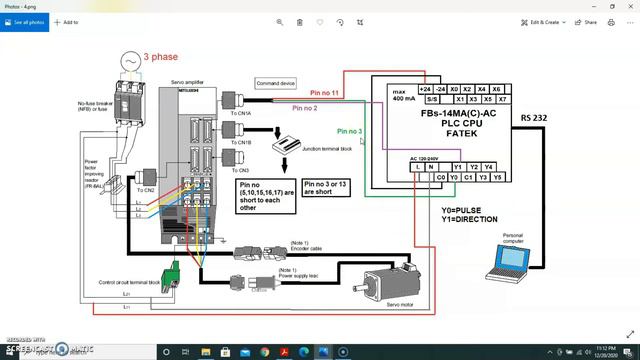Click the Command device label in the diagram

pos(276,83)
